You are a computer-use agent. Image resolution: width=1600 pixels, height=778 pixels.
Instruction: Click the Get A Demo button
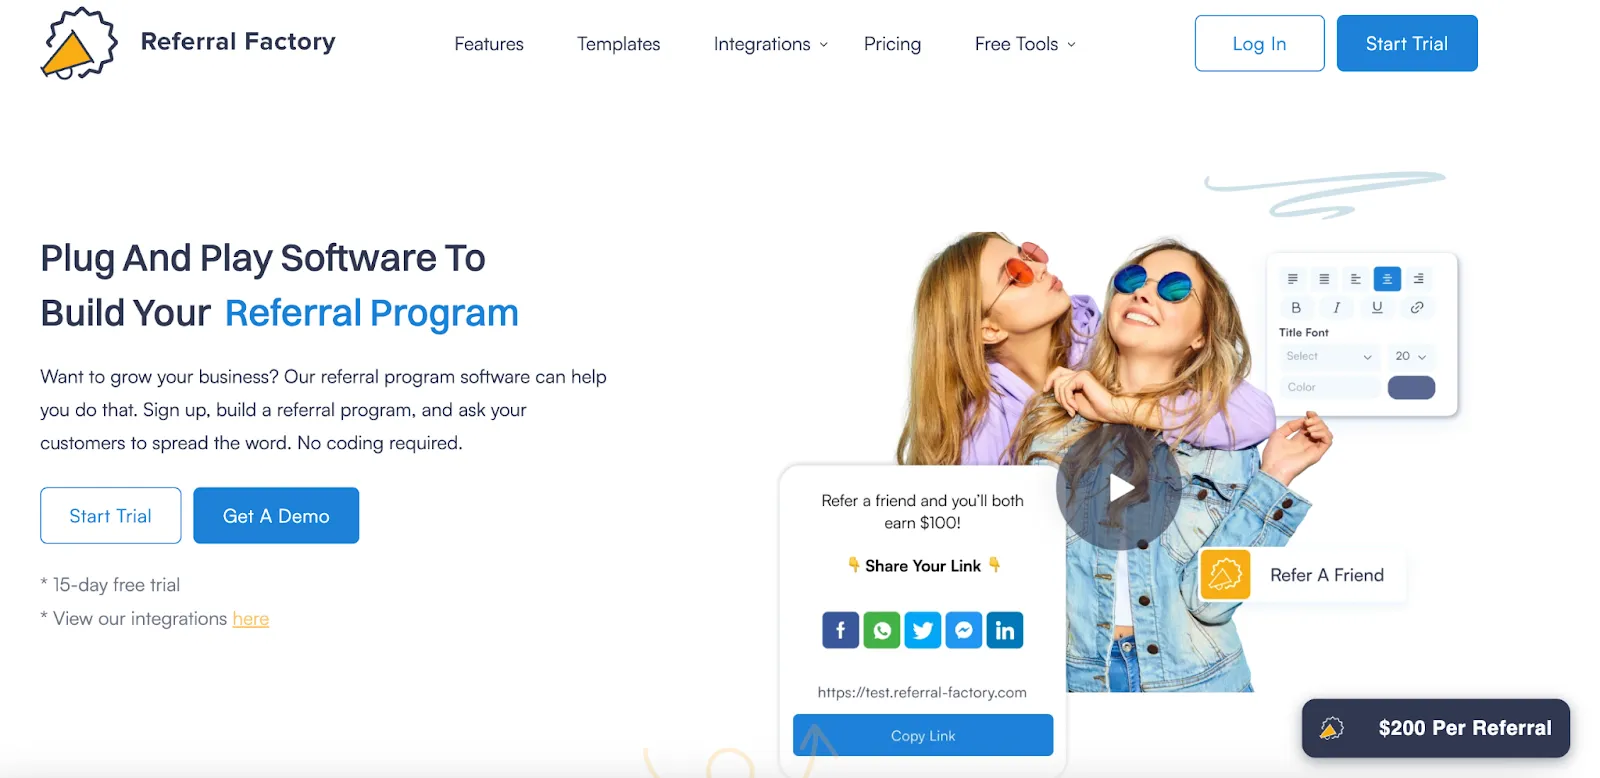[276, 516]
